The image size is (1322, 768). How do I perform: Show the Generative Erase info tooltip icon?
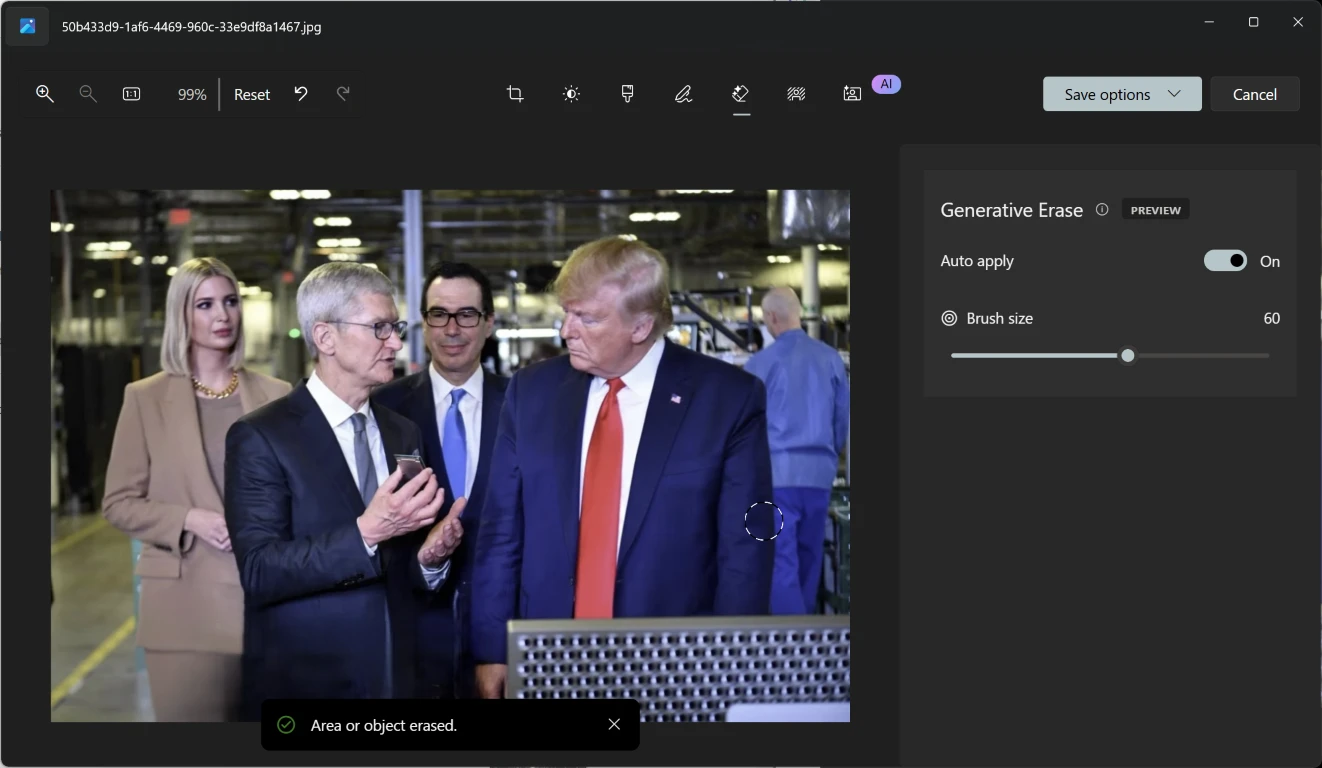pyautogui.click(x=1102, y=210)
